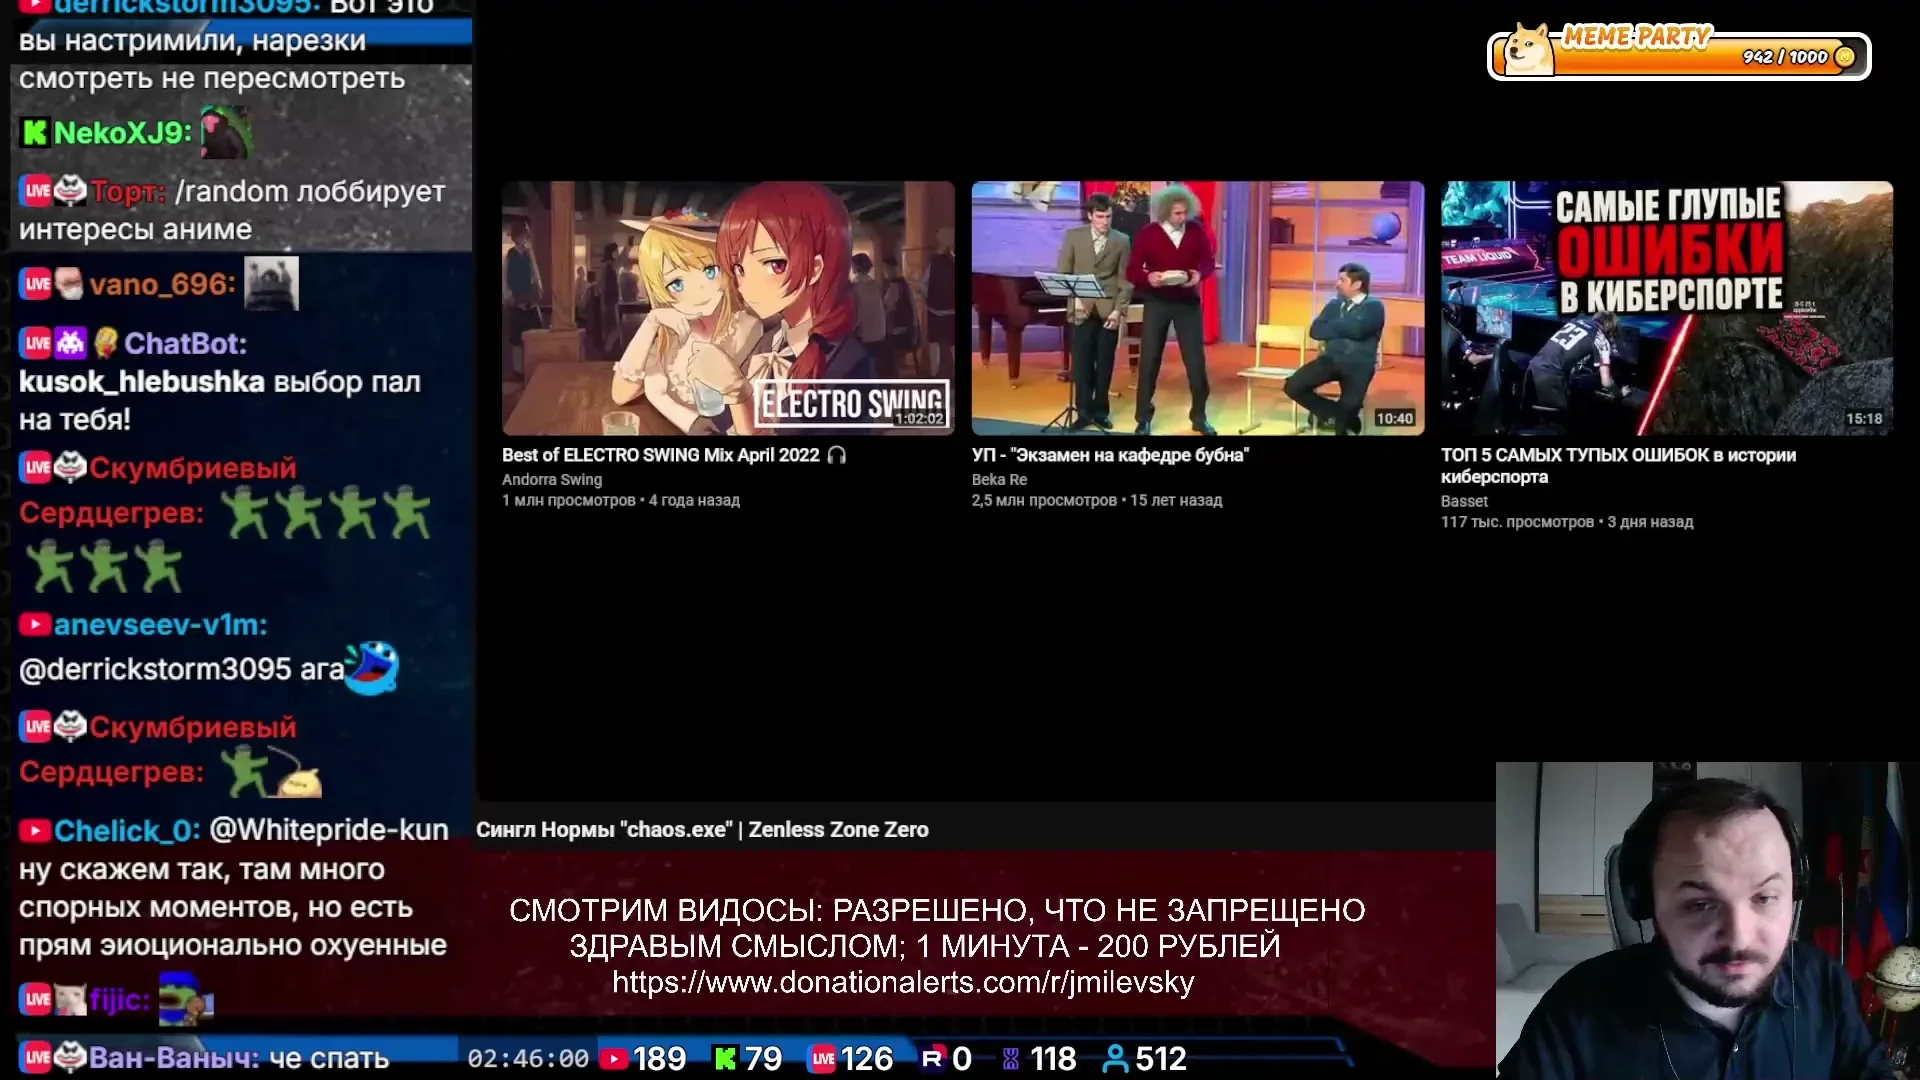Screen dimensions: 1920x1080
Task: Click the YouTube badge beside anevseev-v1m
Action: pos(35,624)
